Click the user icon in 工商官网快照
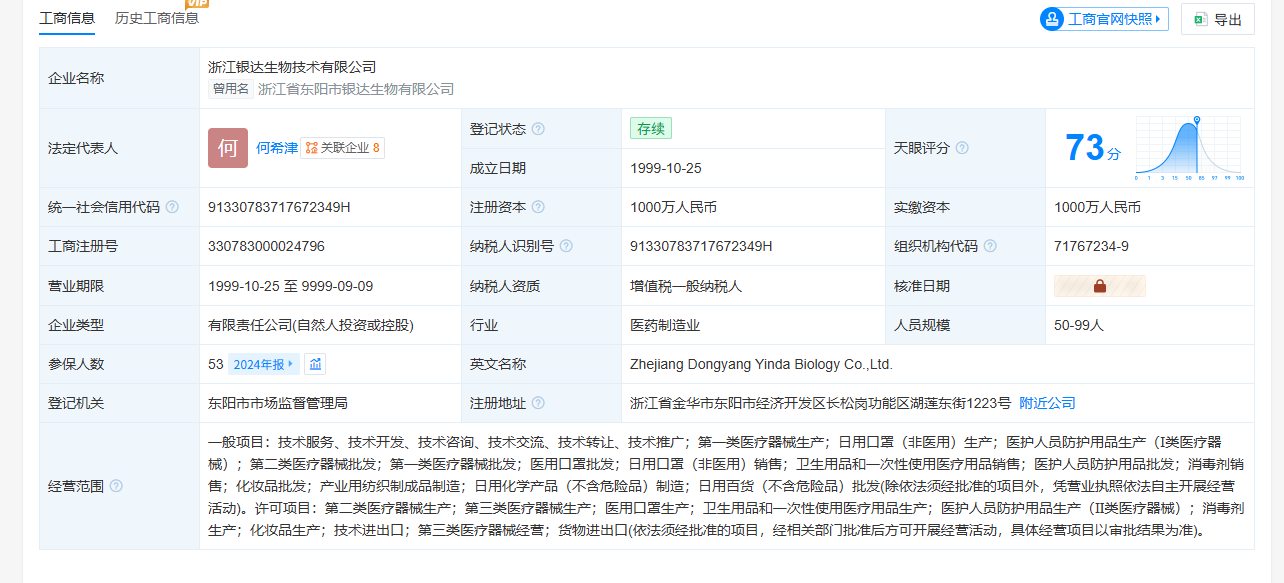 point(1052,19)
